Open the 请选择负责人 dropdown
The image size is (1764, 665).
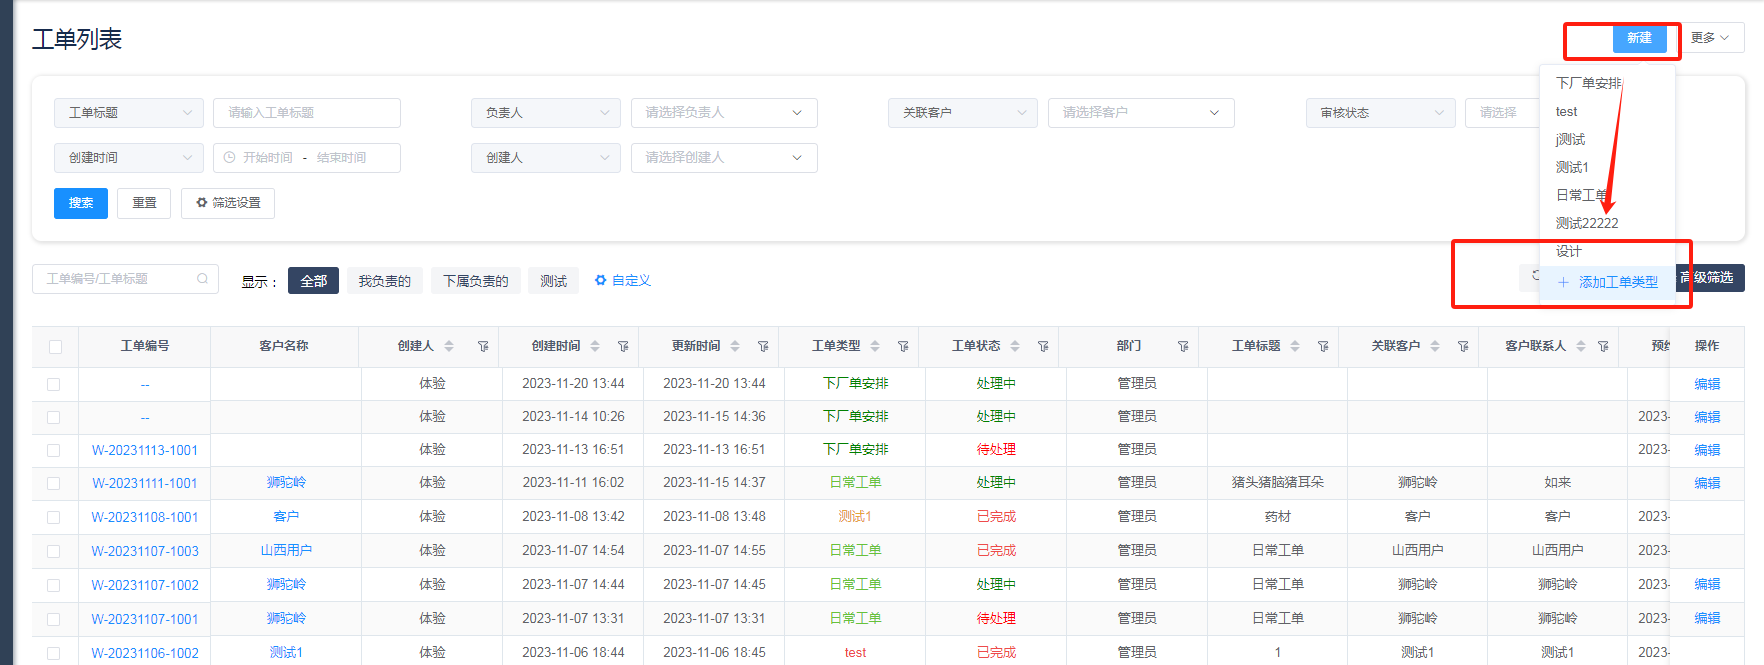[723, 113]
